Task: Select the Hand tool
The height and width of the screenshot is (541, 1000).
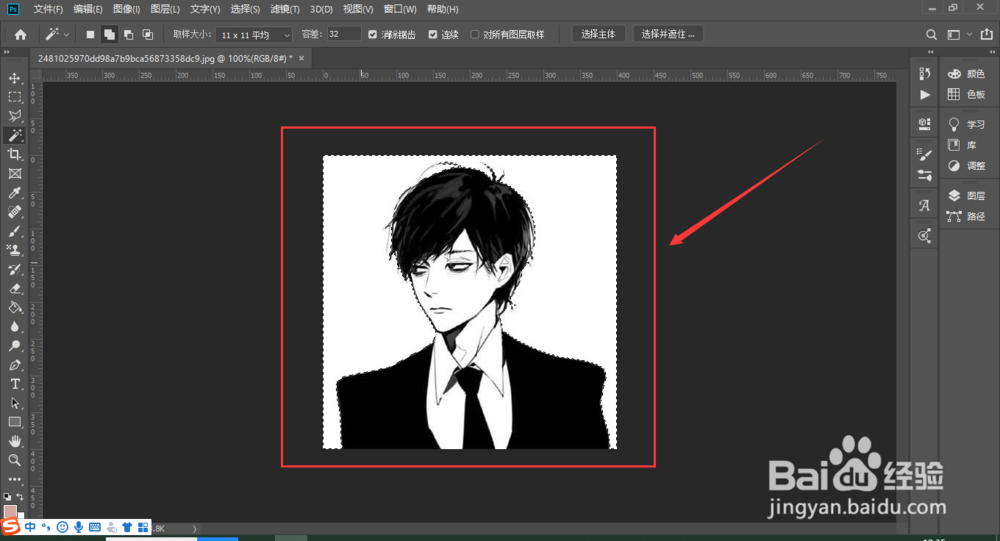Action: 15,441
